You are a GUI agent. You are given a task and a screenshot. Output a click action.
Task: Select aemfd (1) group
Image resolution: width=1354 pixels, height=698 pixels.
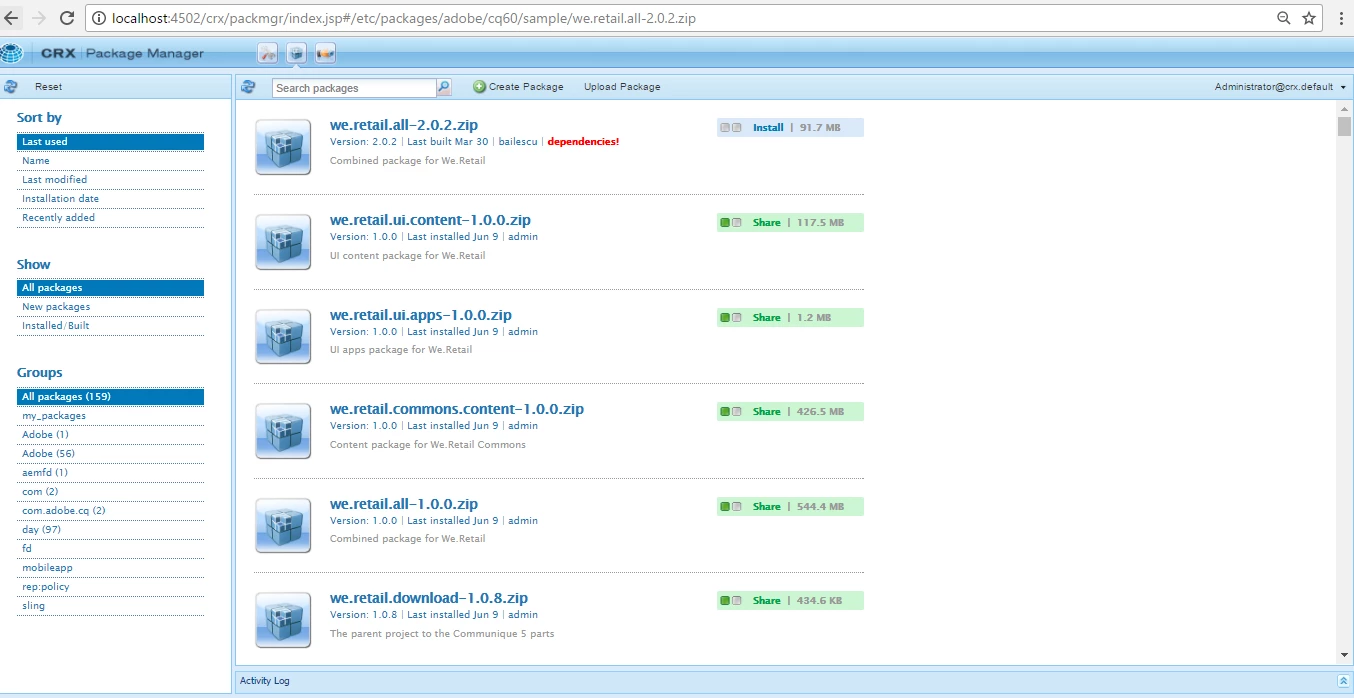click(110, 473)
